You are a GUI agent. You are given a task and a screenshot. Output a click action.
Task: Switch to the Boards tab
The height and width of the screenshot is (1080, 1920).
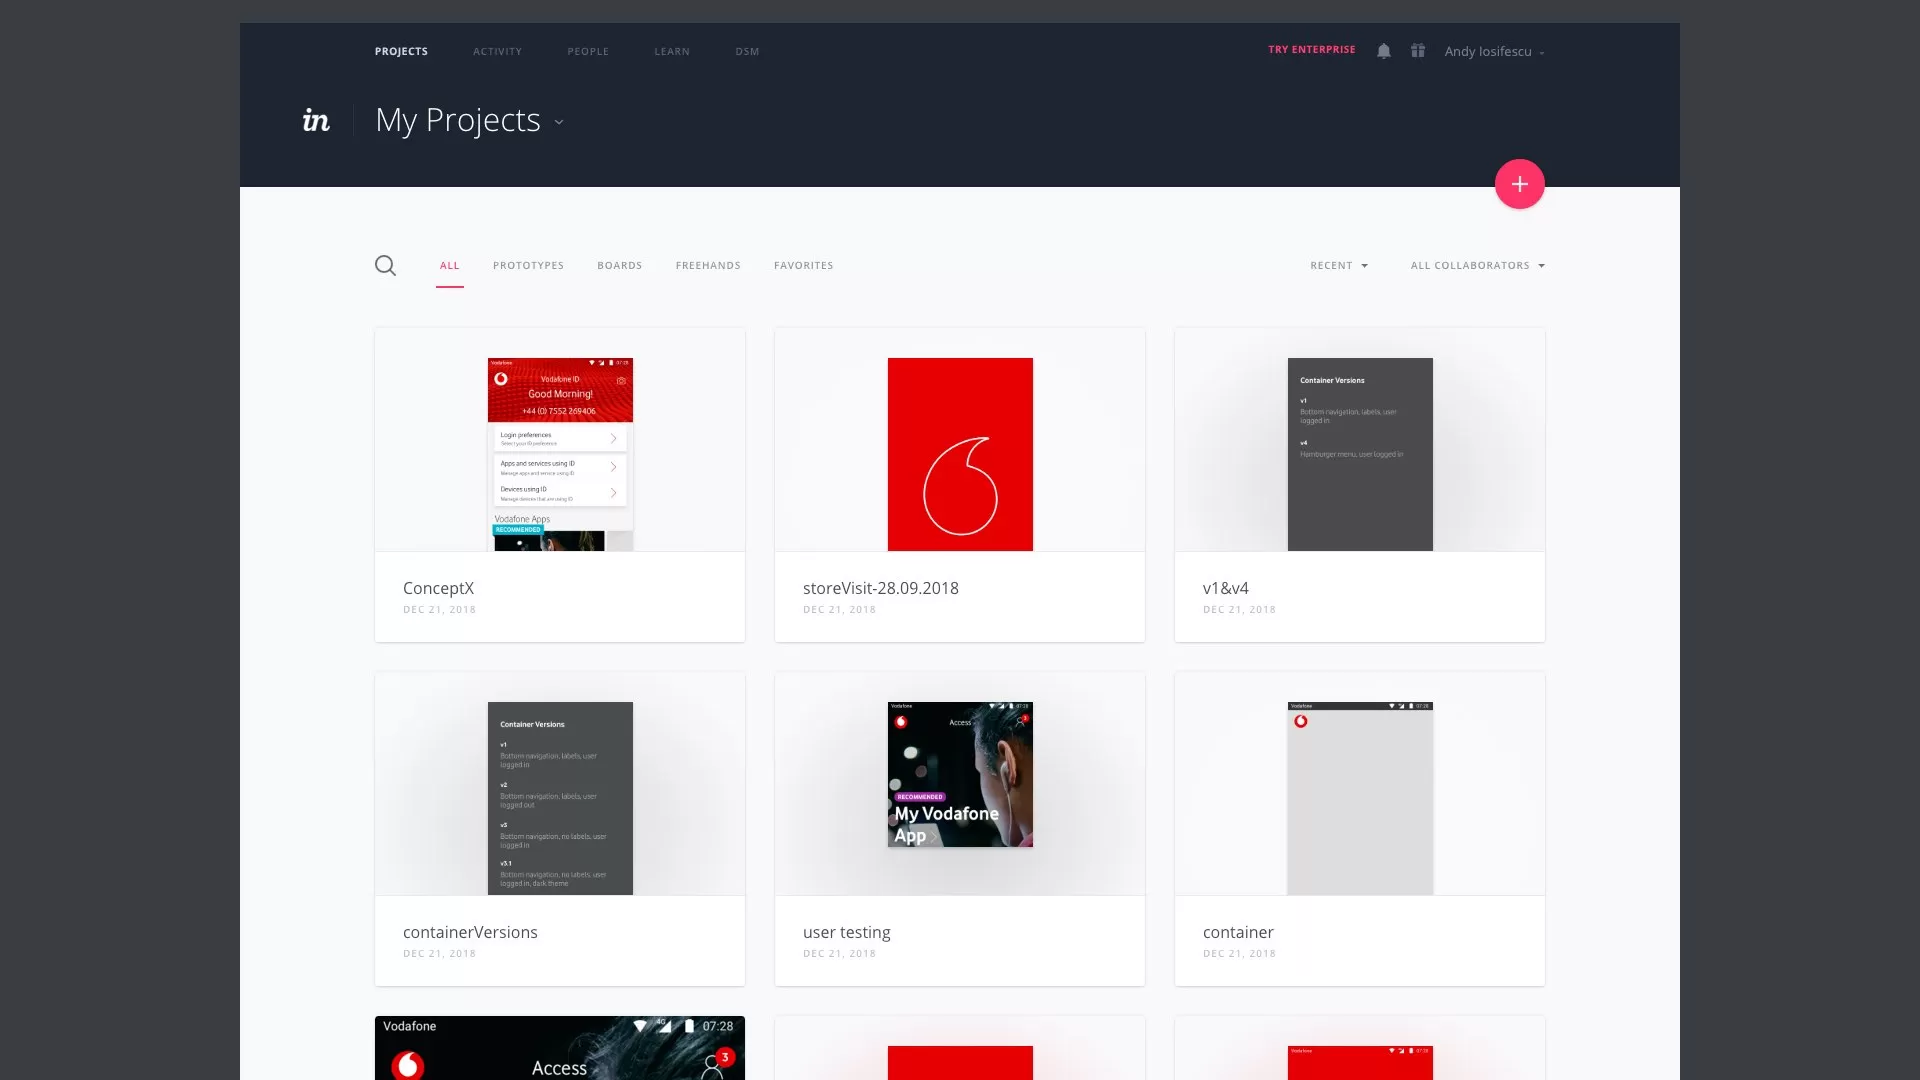[x=619, y=266]
